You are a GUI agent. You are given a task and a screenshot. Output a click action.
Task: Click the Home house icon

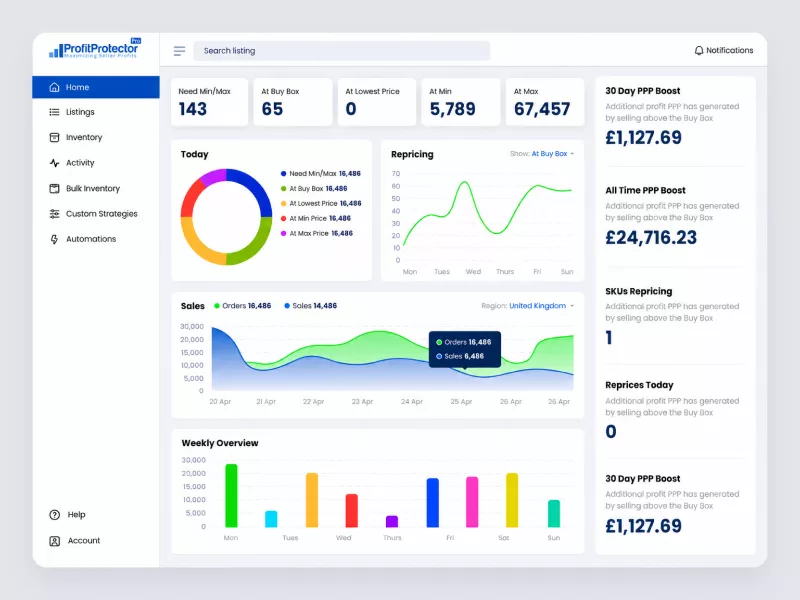(x=54, y=87)
